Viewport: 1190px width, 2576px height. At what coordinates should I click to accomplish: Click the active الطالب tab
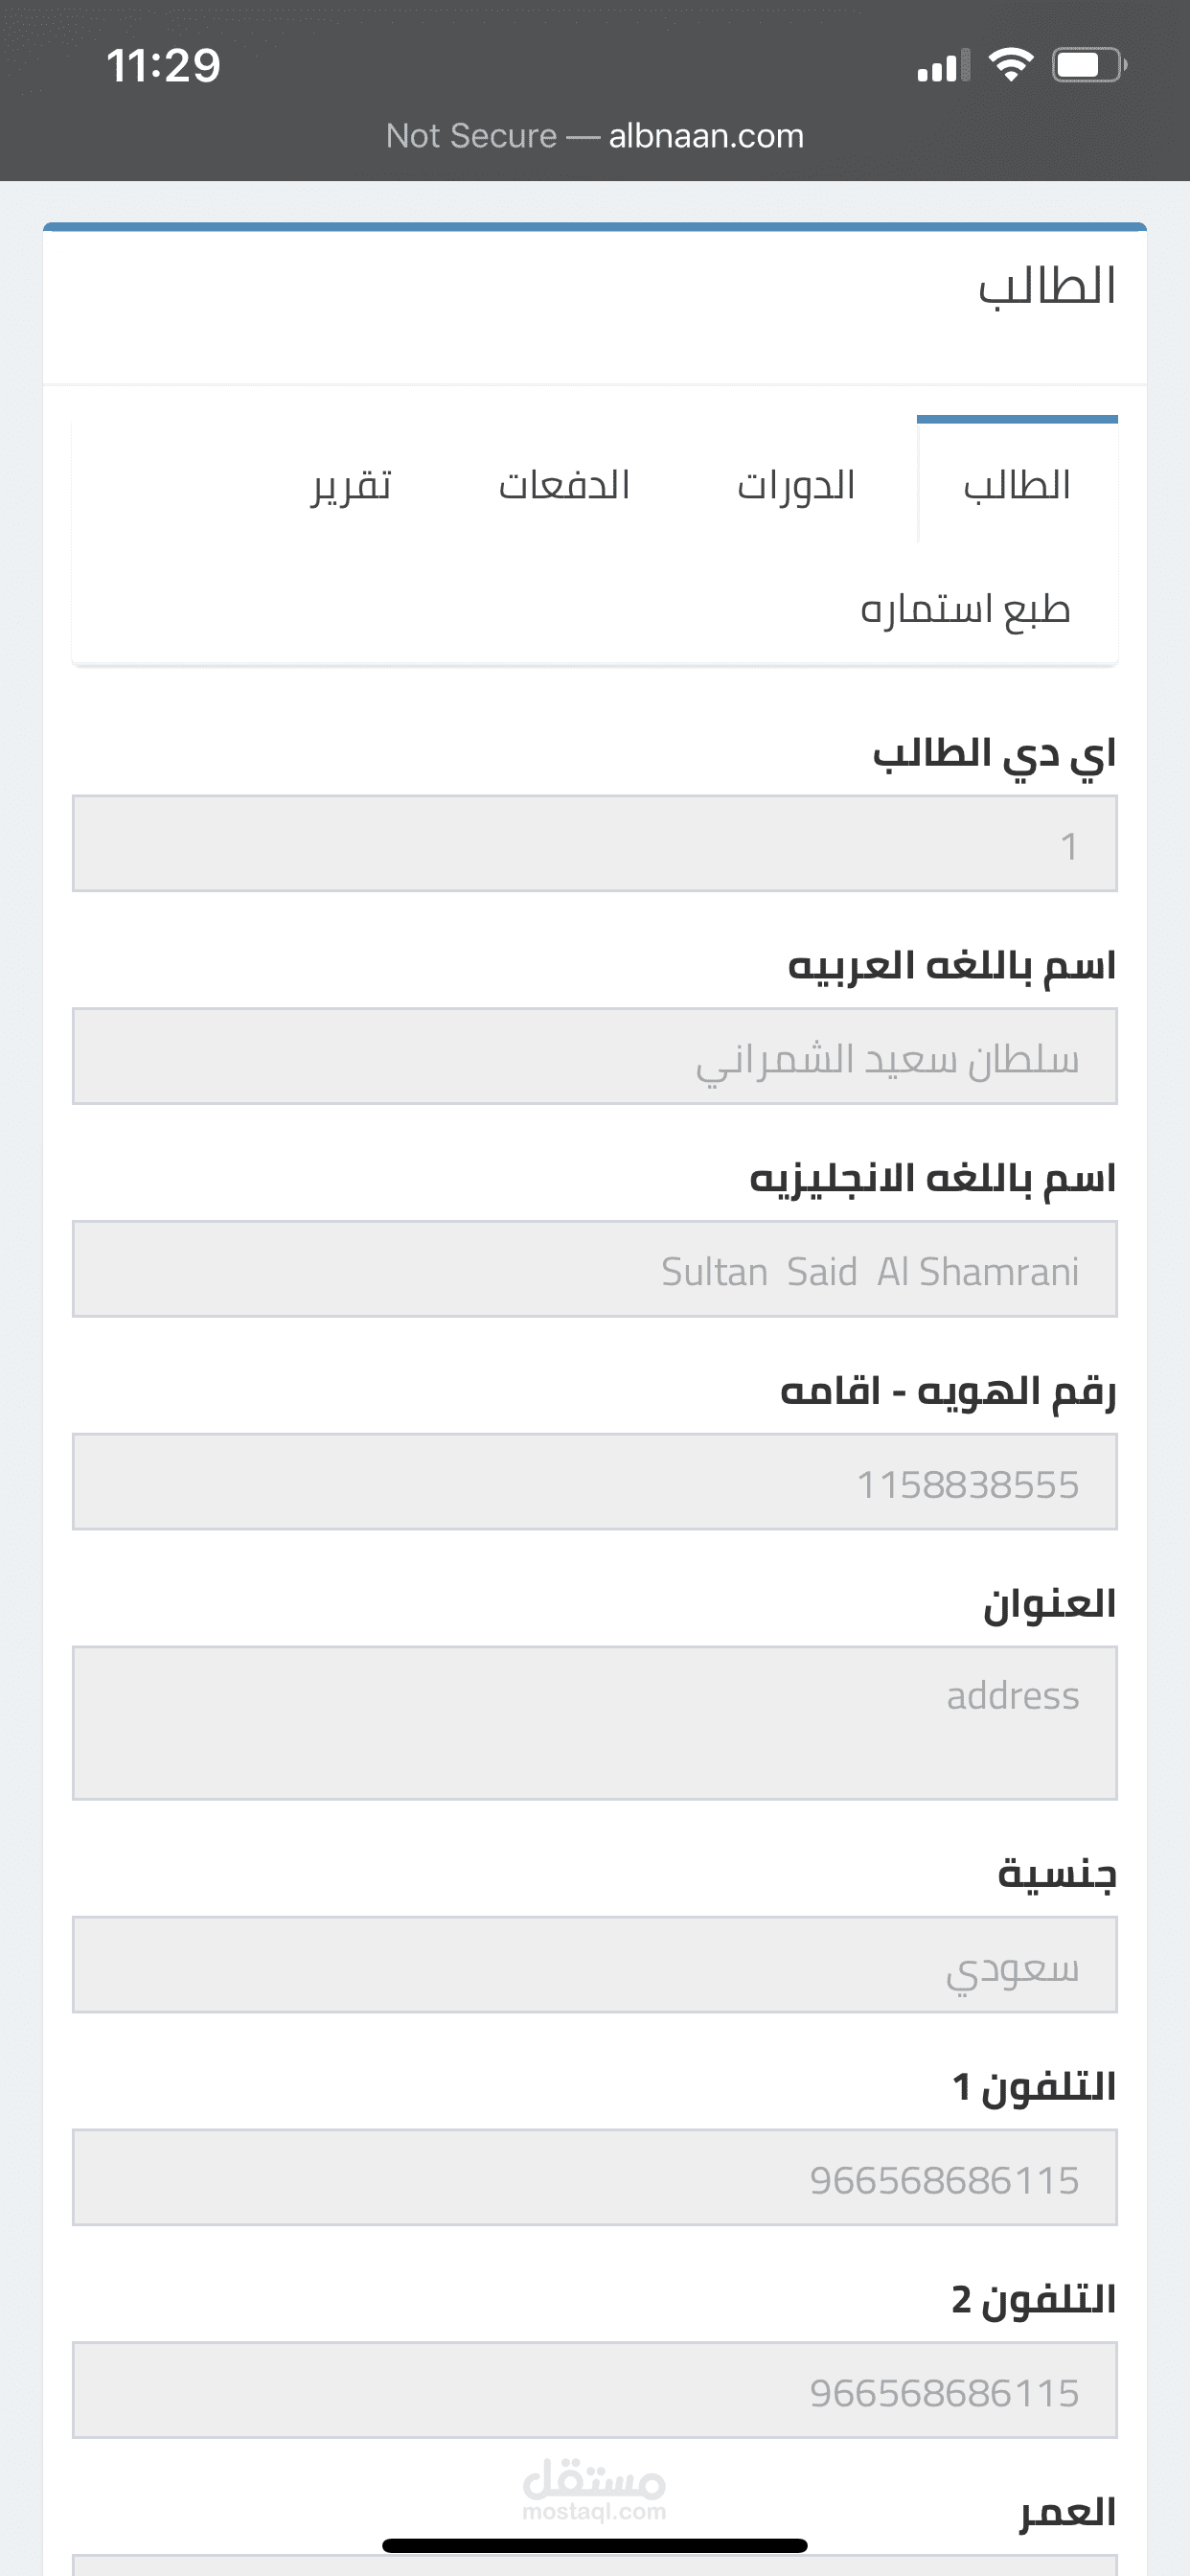1017,486
